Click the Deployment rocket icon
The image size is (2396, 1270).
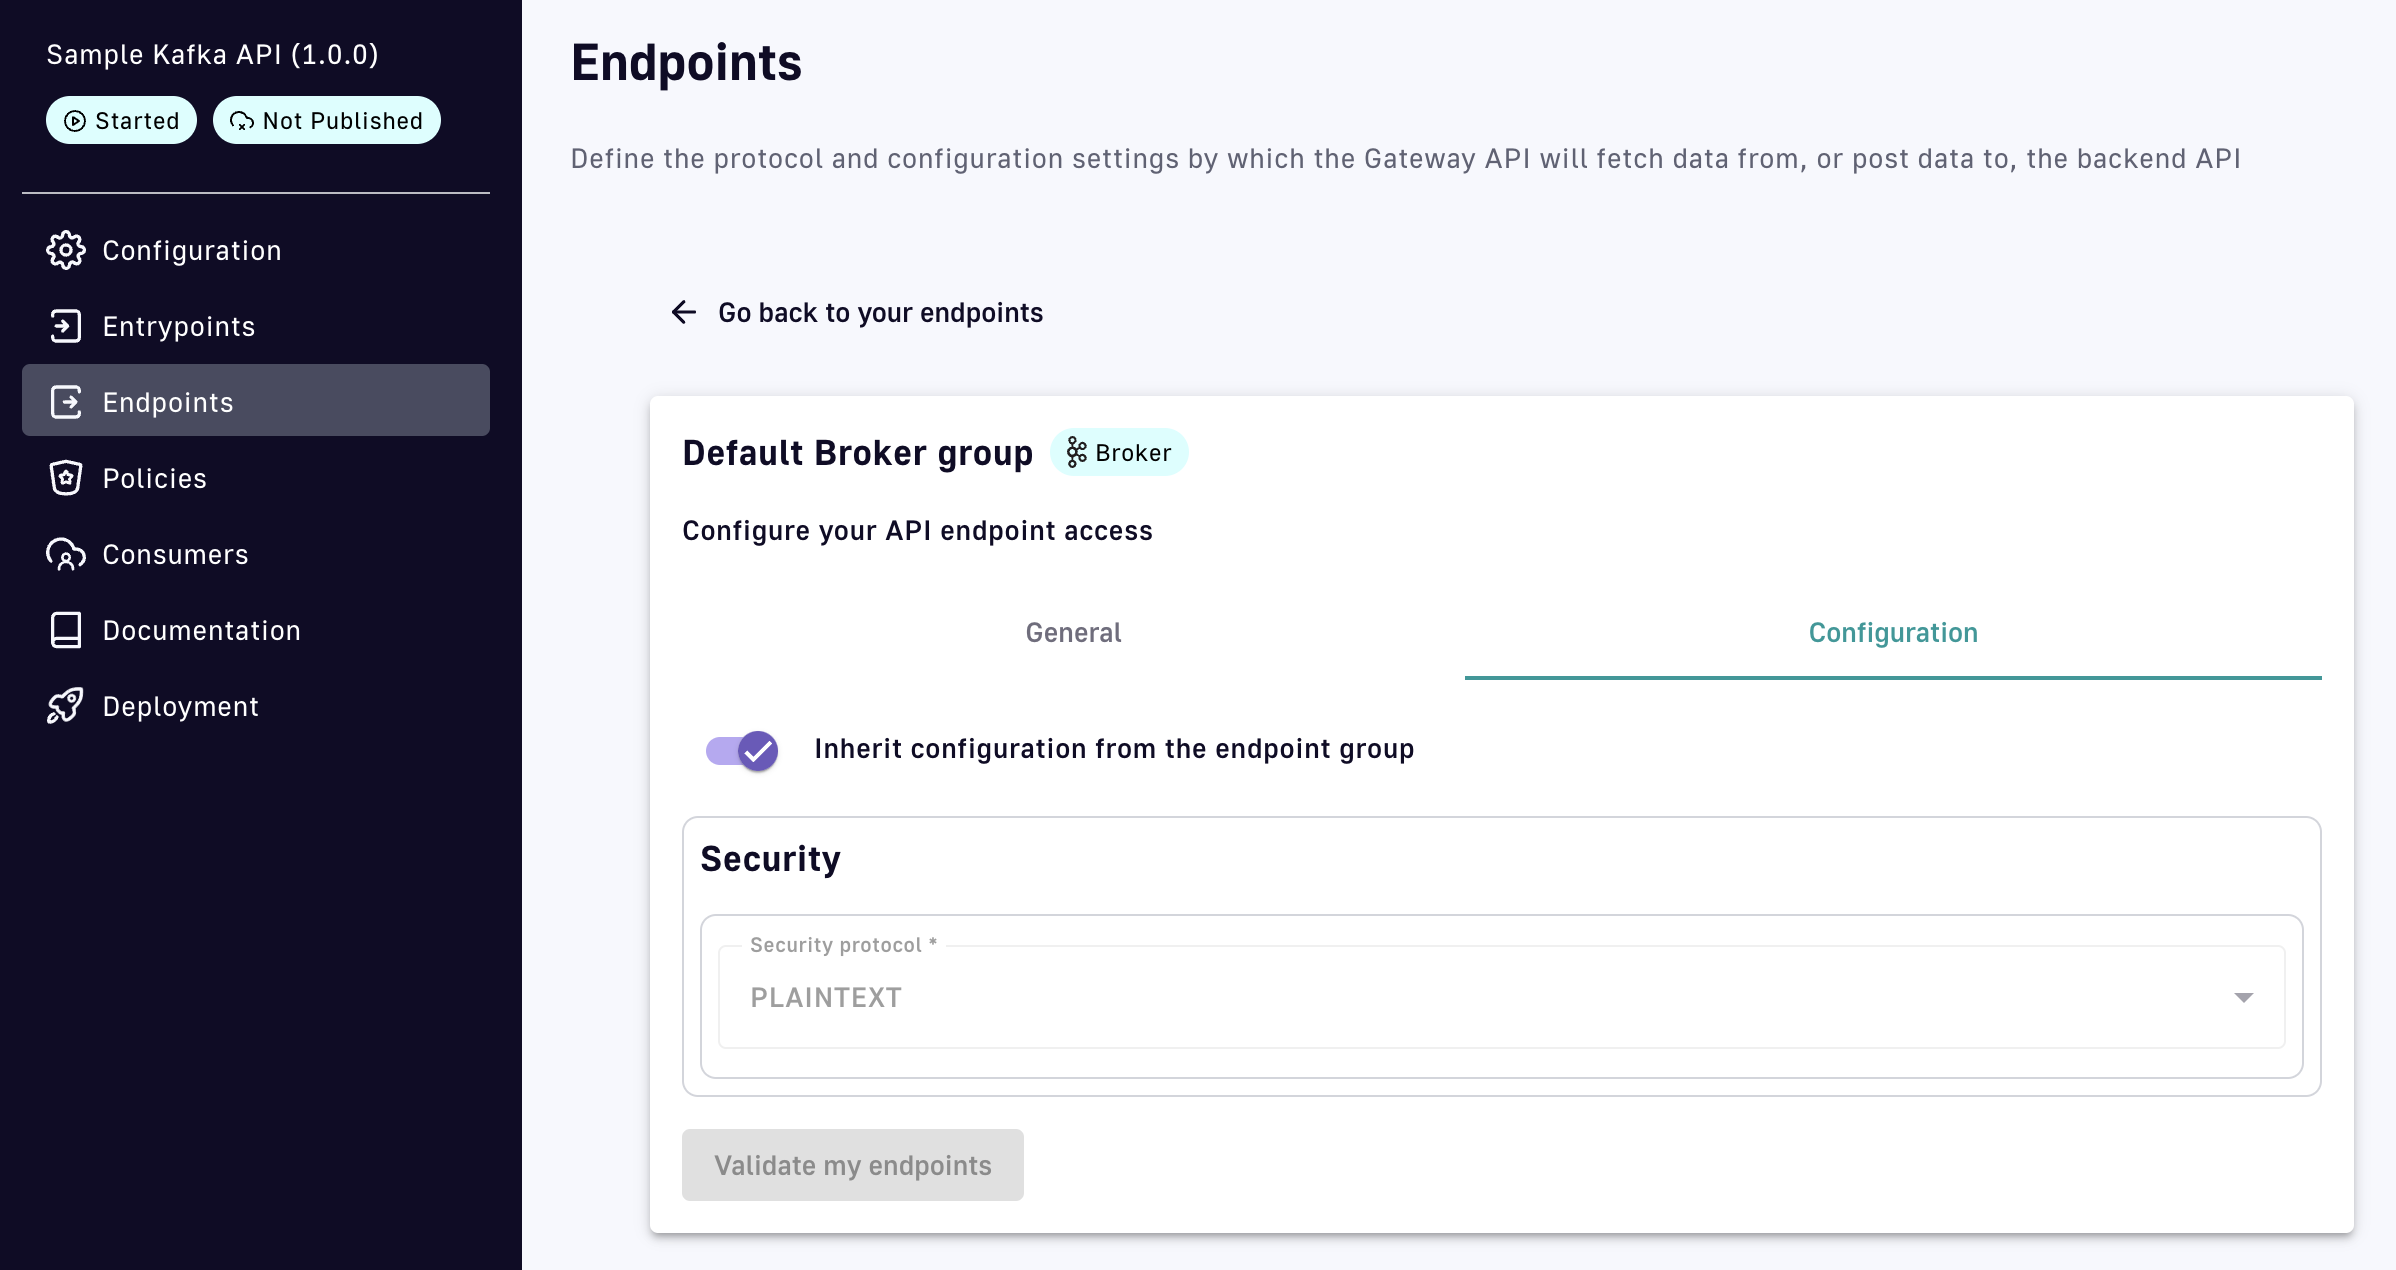click(x=66, y=706)
